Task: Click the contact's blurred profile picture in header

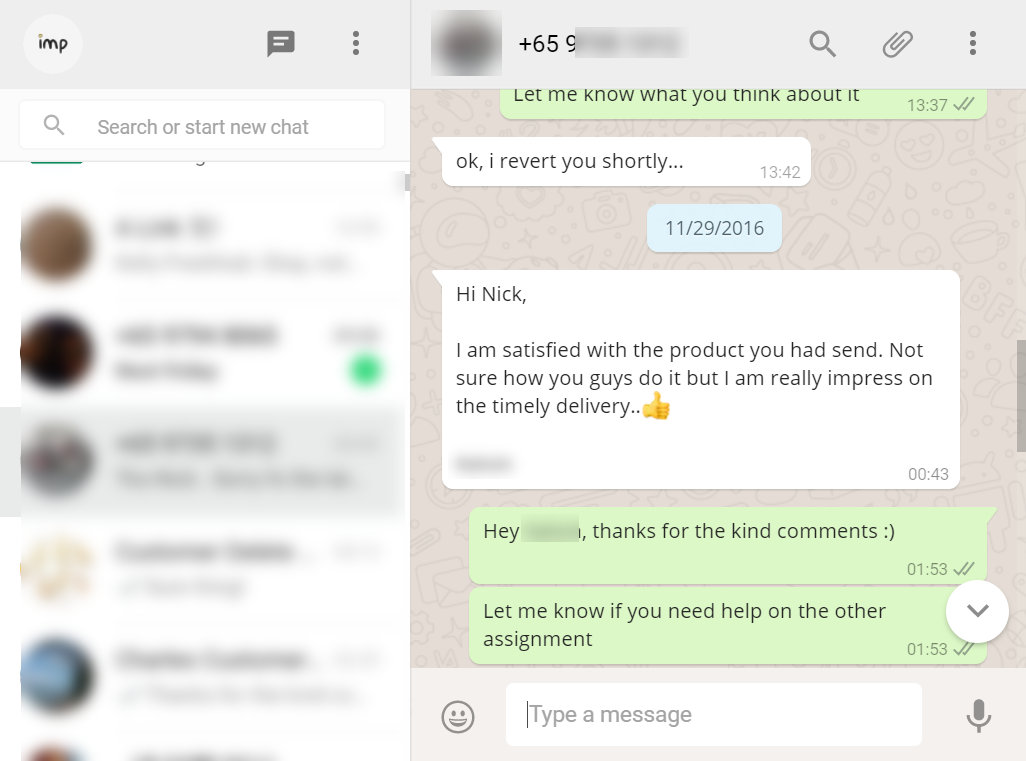Action: pos(467,43)
